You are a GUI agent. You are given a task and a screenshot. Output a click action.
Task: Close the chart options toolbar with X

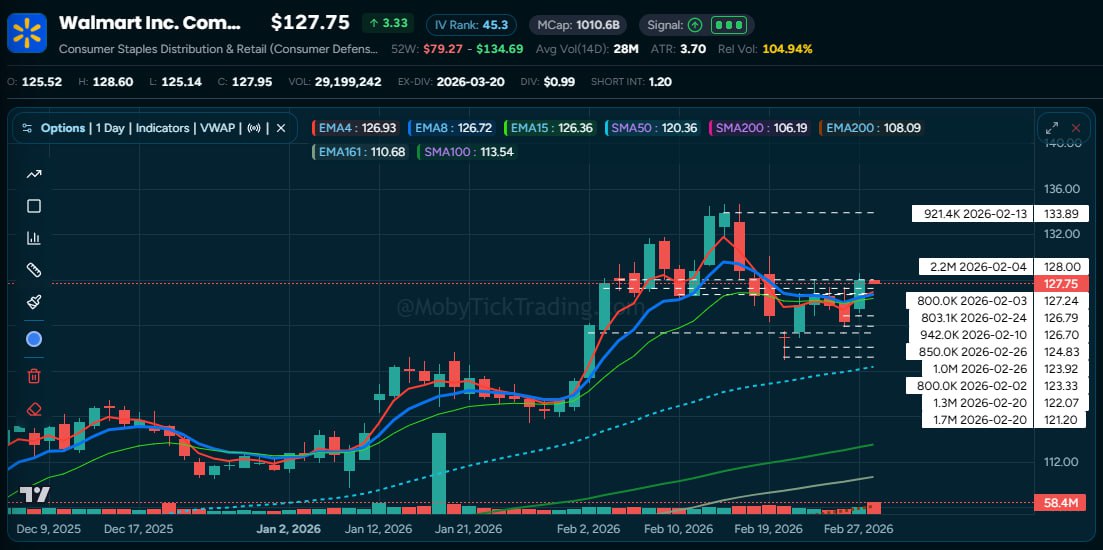click(x=281, y=128)
